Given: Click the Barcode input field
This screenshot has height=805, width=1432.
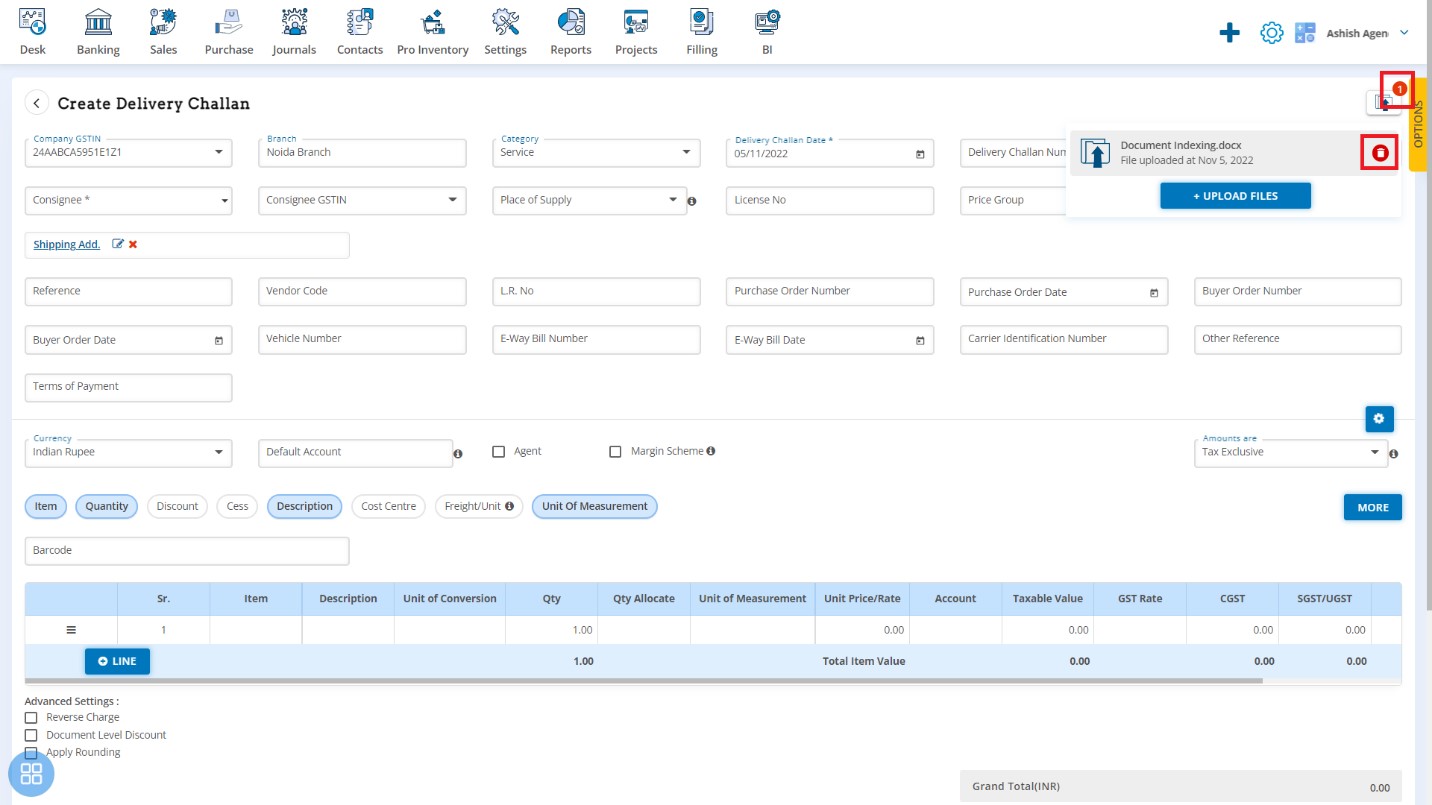Looking at the screenshot, I should (187, 551).
